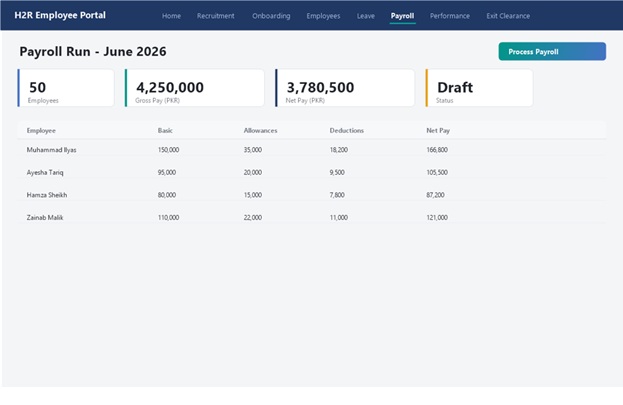Switch to the Employees nav item
Viewport: 623px width, 405px height.
click(323, 16)
